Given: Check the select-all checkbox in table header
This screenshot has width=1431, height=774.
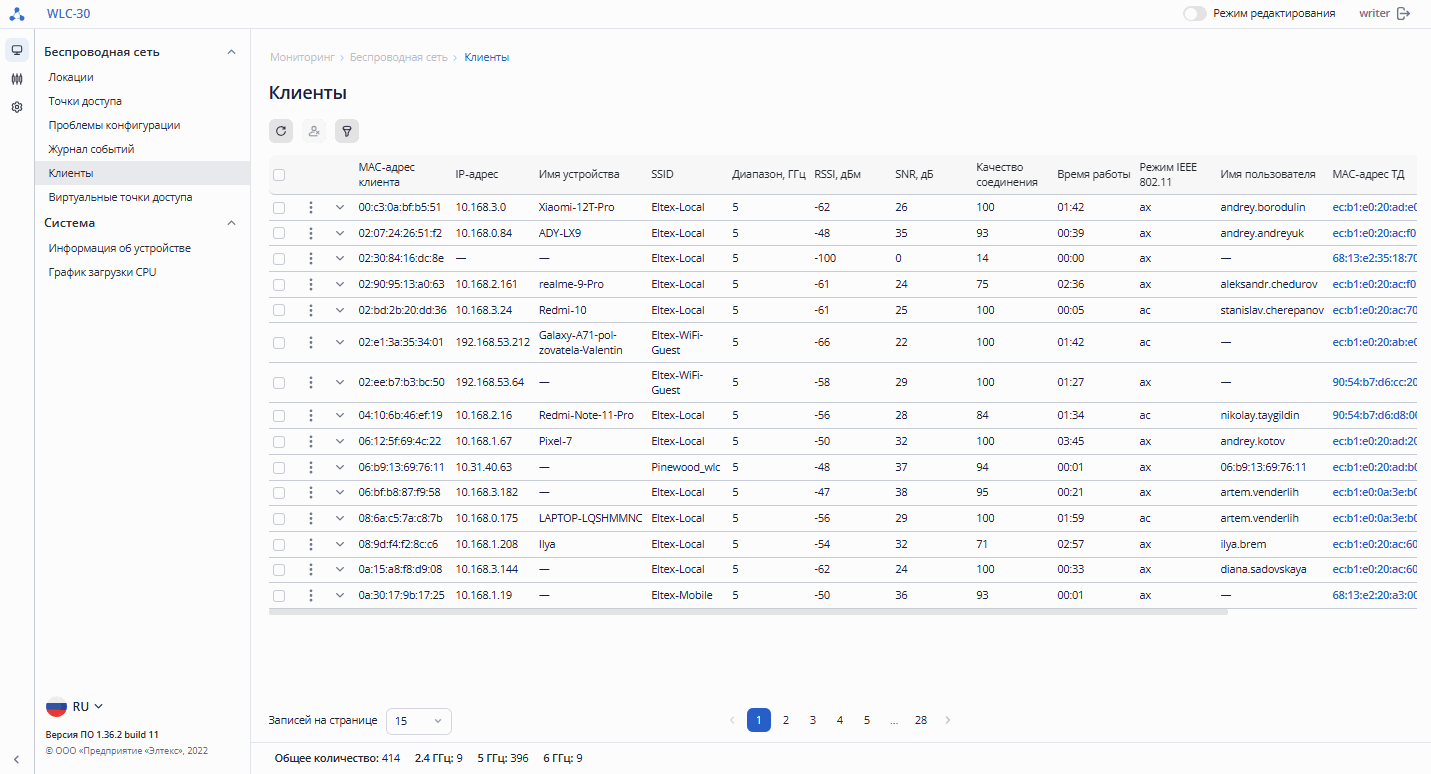Looking at the screenshot, I should click(279, 175).
